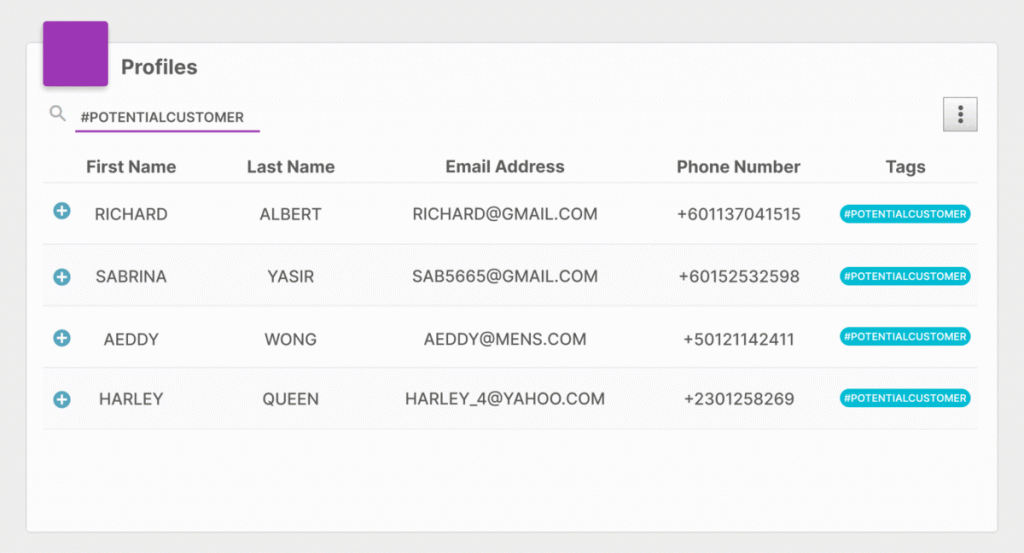The height and width of the screenshot is (553, 1024).
Task: Click the Tags column header
Action: click(x=905, y=167)
